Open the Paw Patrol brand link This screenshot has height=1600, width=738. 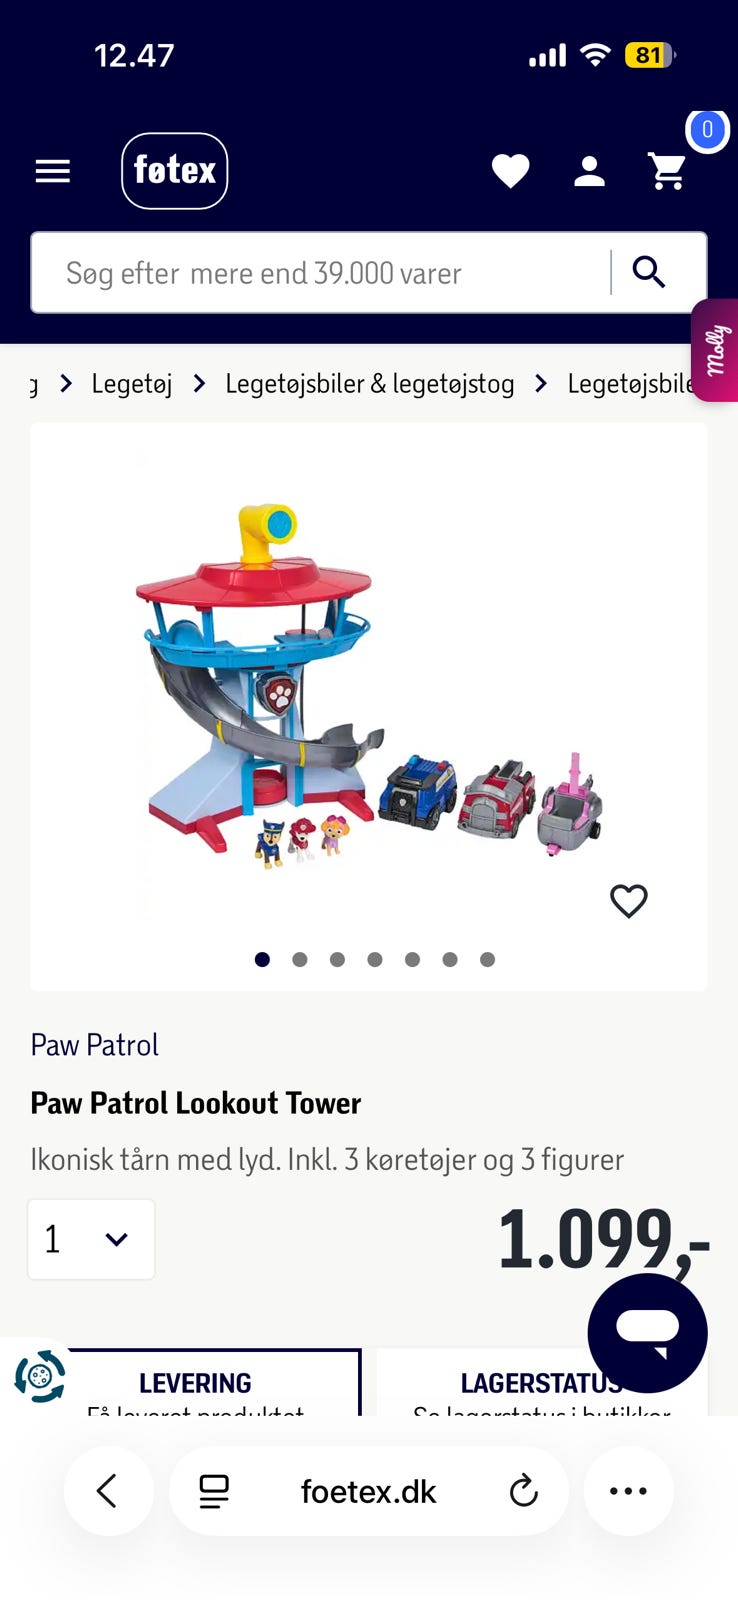click(x=95, y=1045)
